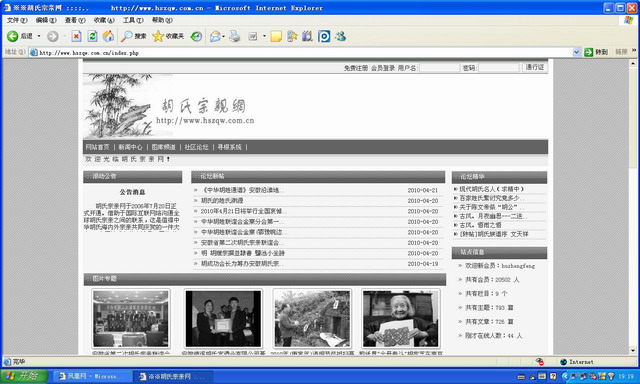This screenshot has height=384, width=640.
Task: Open the Search magnifier tool
Action: pyautogui.click(x=127, y=36)
